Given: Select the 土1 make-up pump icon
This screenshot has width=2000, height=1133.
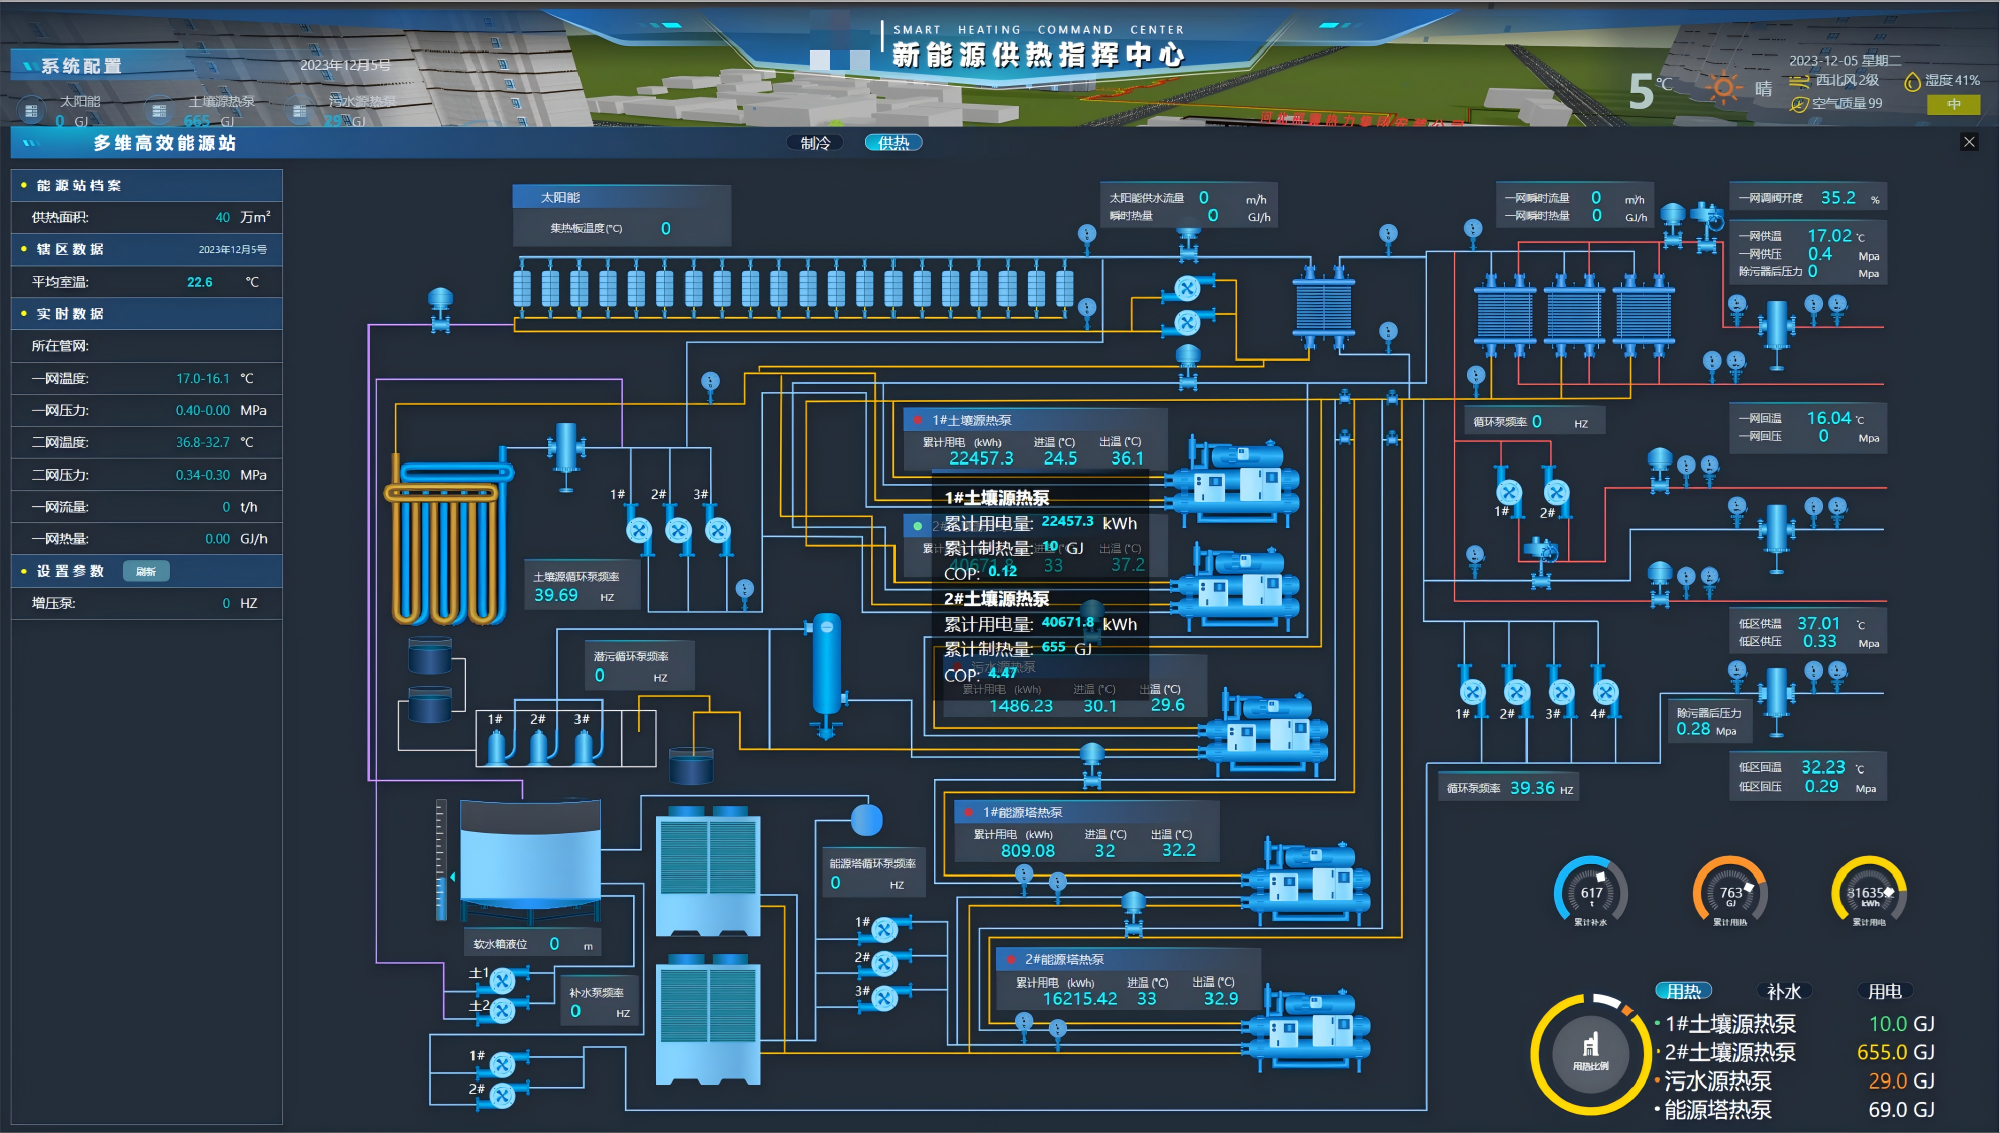Looking at the screenshot, I should coord(503,980).
